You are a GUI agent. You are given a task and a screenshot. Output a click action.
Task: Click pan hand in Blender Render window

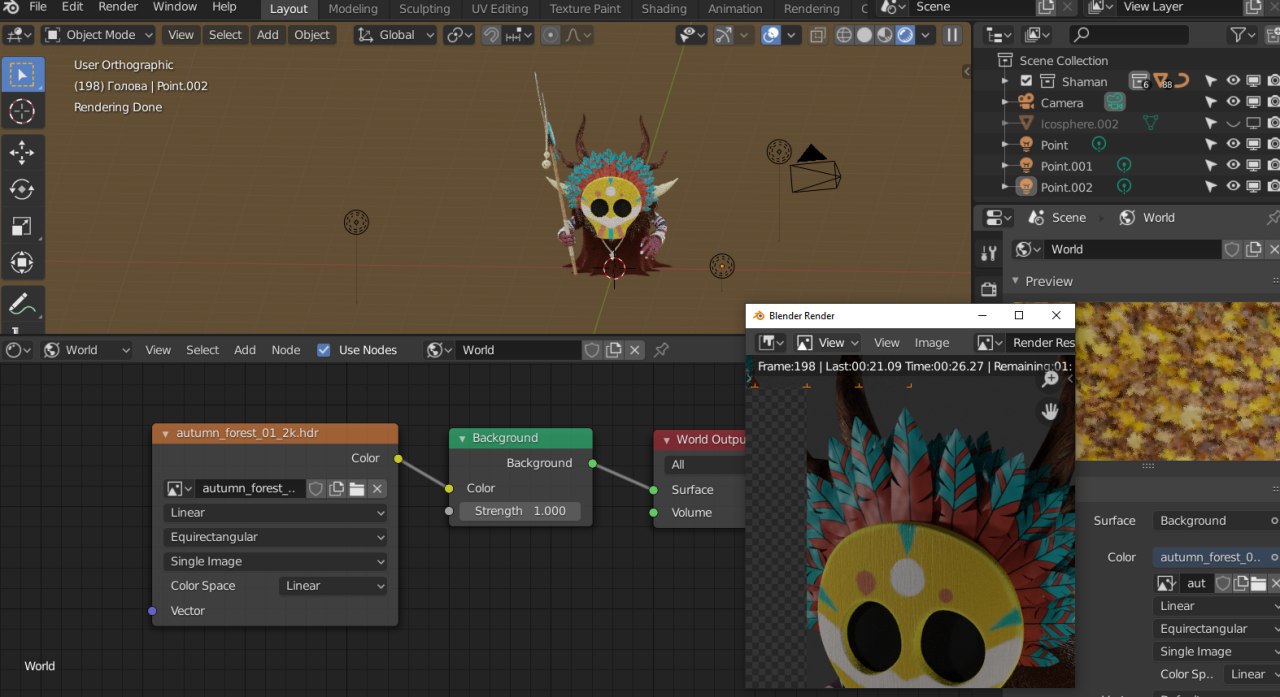tap(1050, 411)
